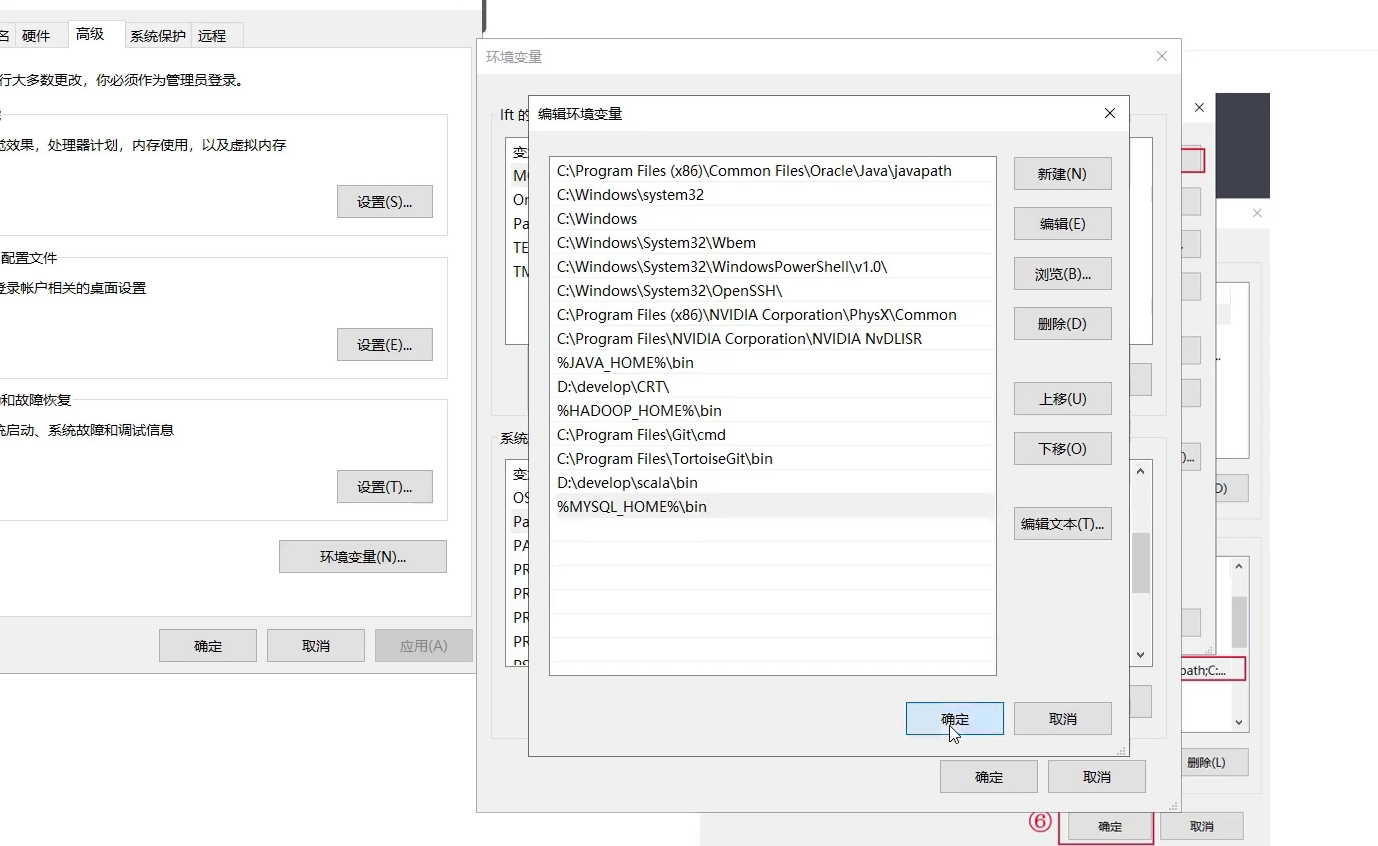Select the D:\develop\scala\bin entry
The height and width of the screenshot is (846, 1378).
pos(773,482)
